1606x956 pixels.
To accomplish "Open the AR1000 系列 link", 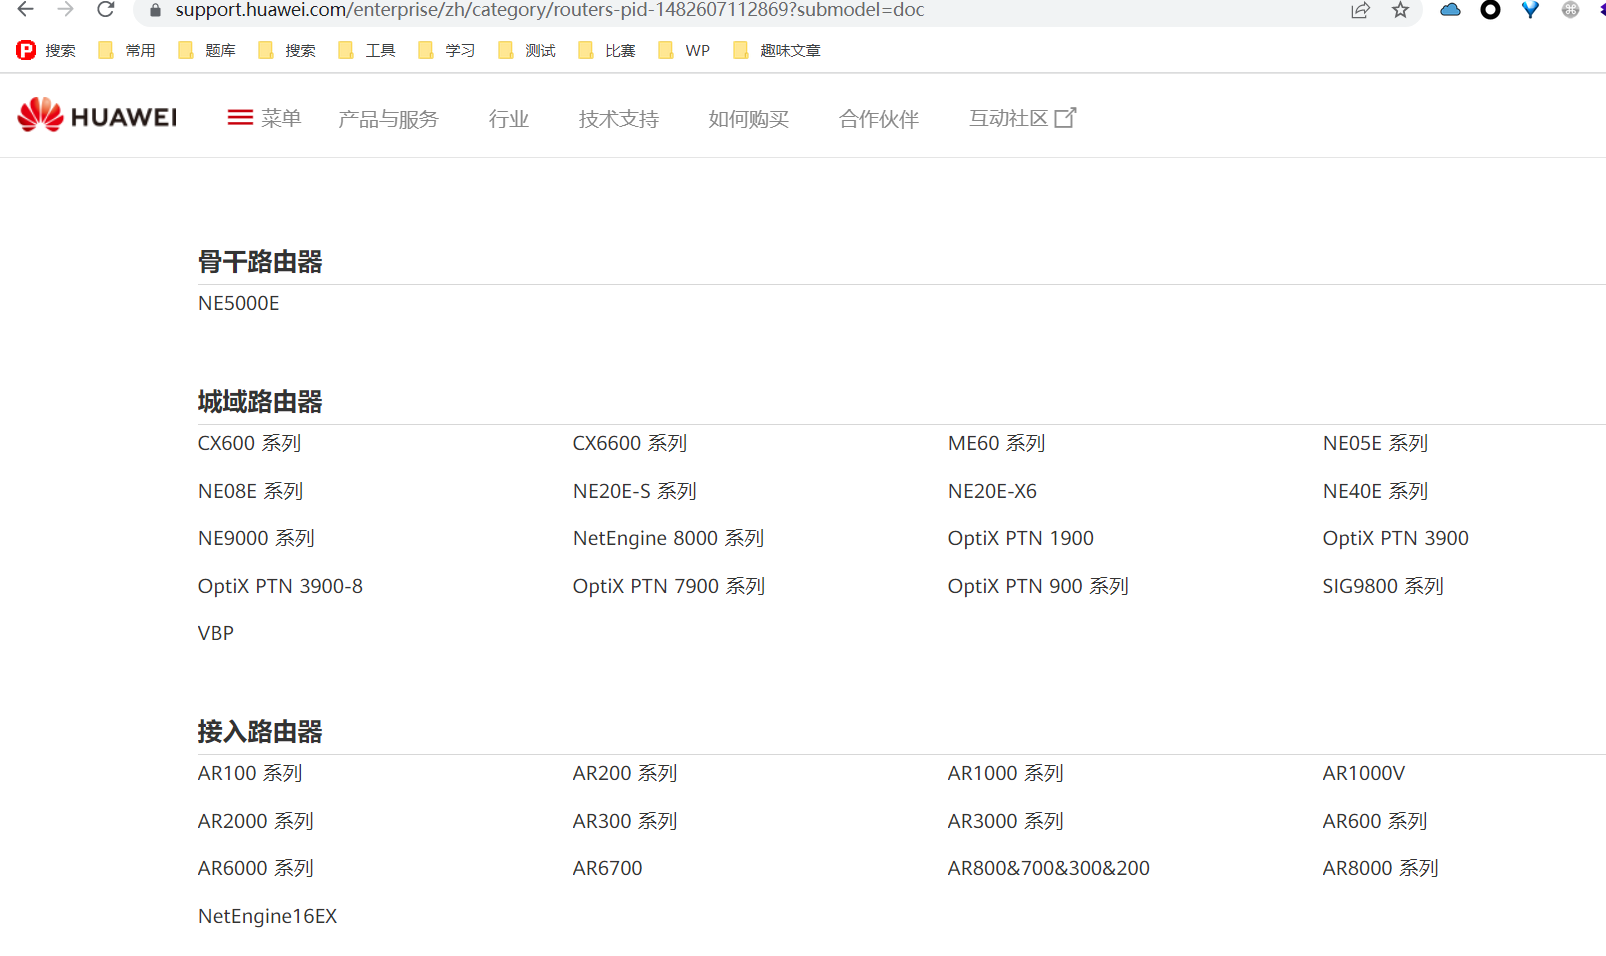I will click(x=1005, y=773).
